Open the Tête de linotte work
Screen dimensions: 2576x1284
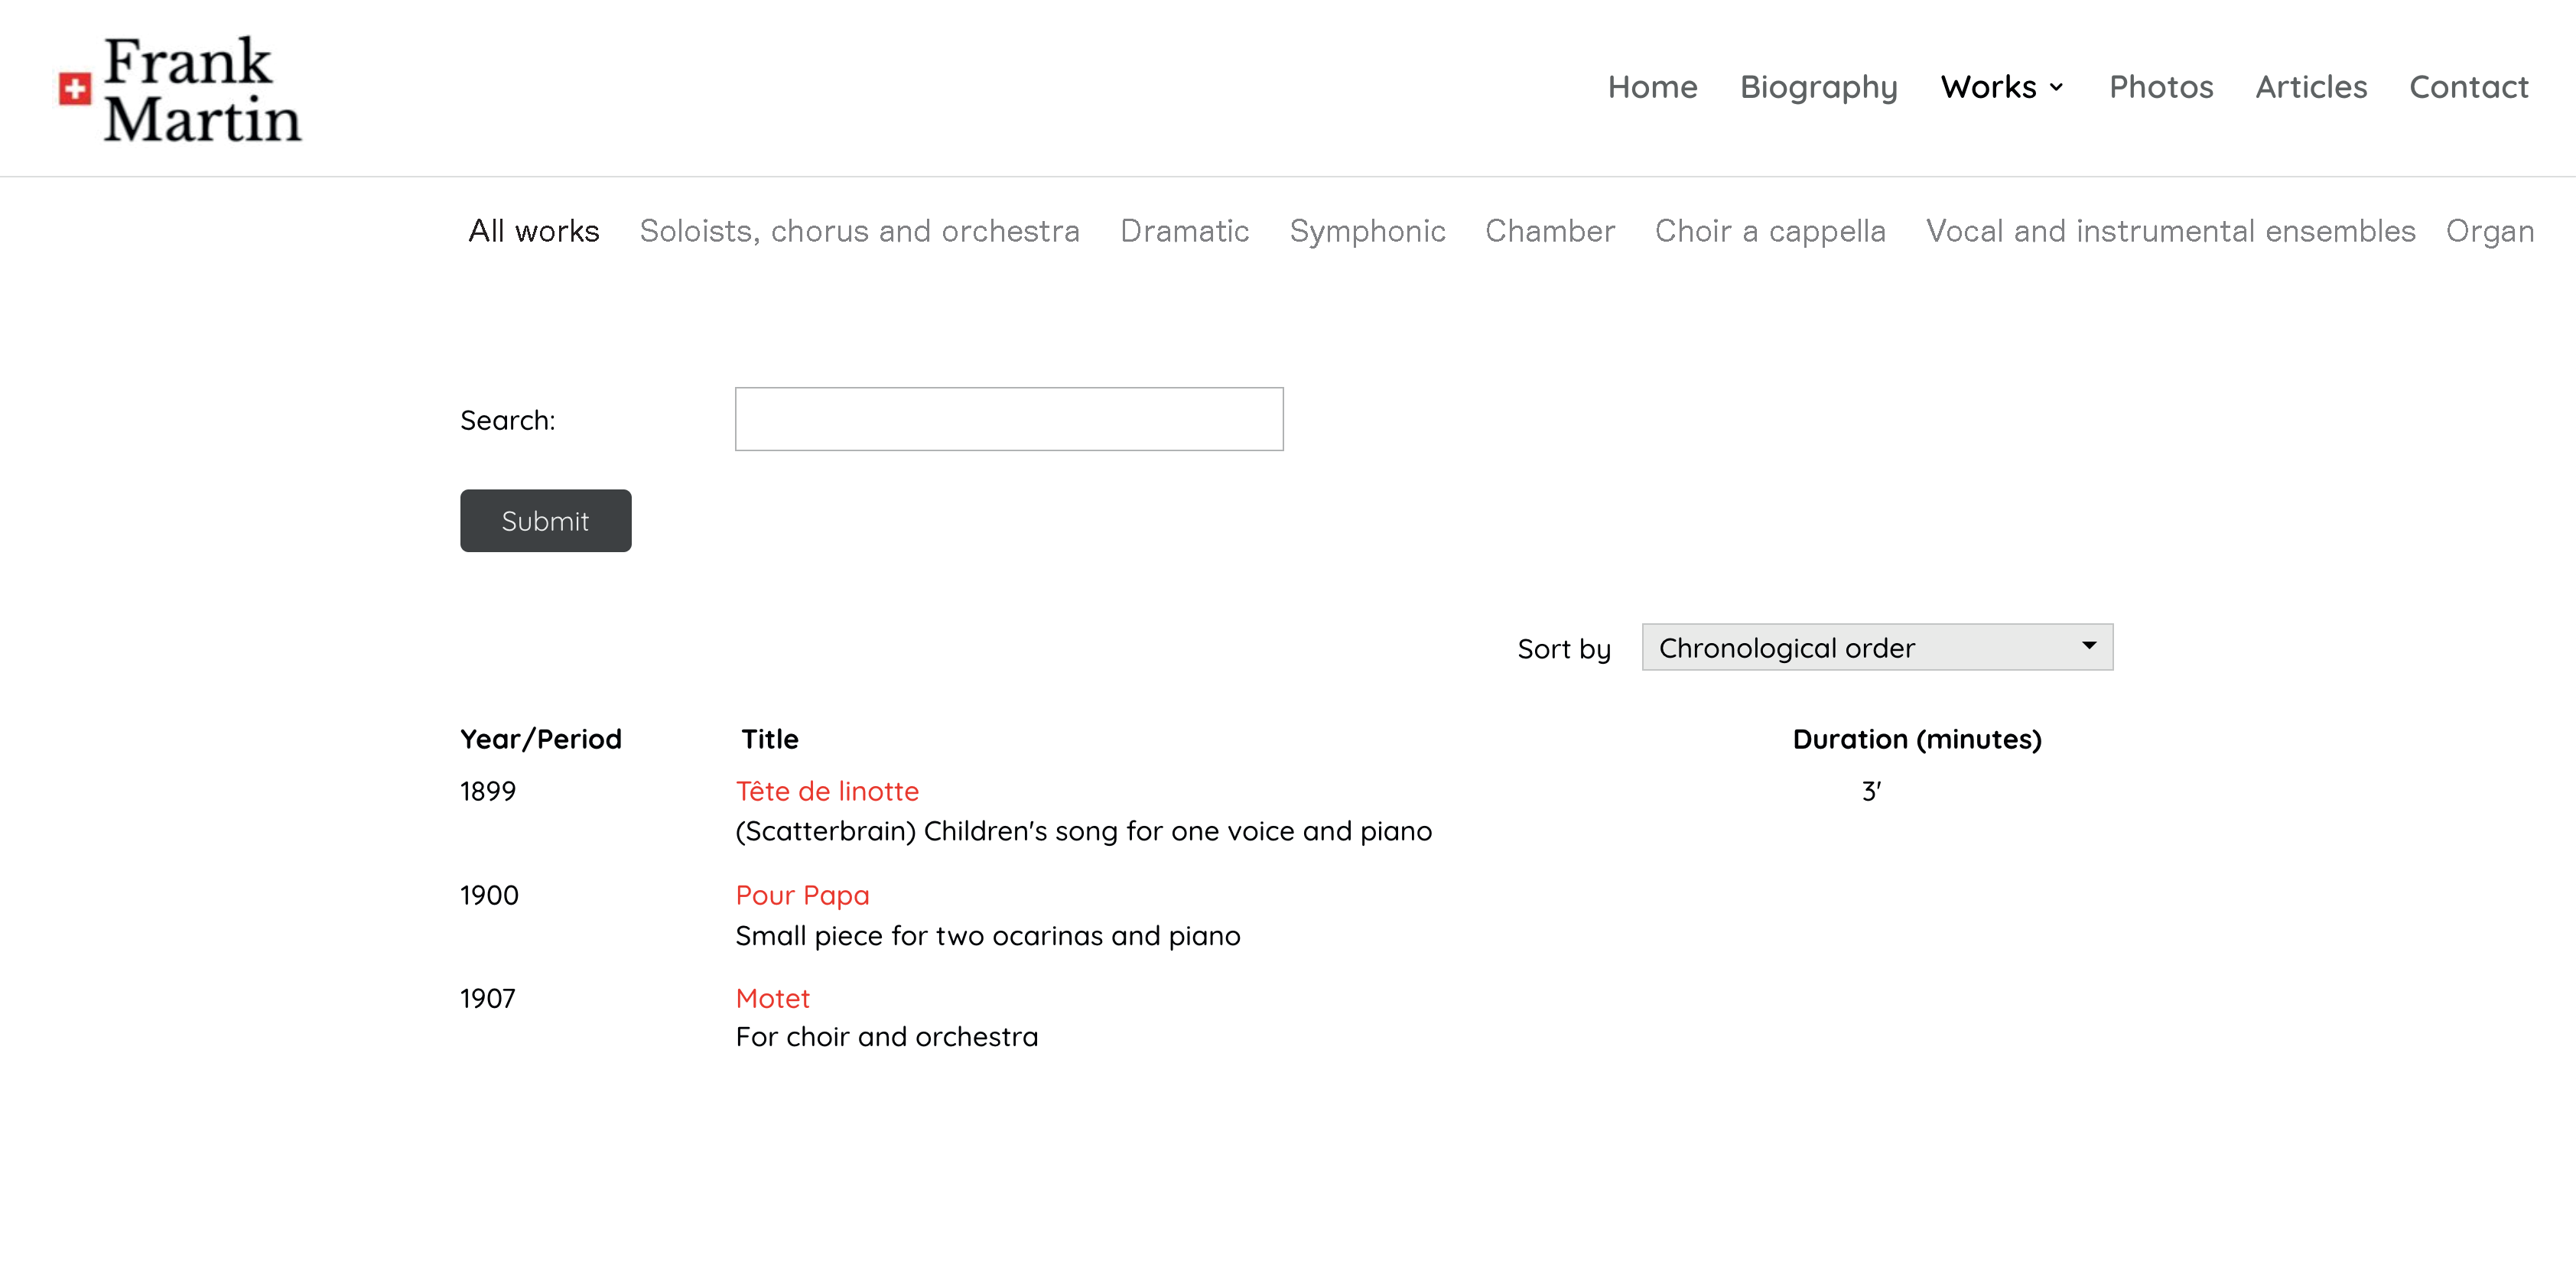pos(827,791)
